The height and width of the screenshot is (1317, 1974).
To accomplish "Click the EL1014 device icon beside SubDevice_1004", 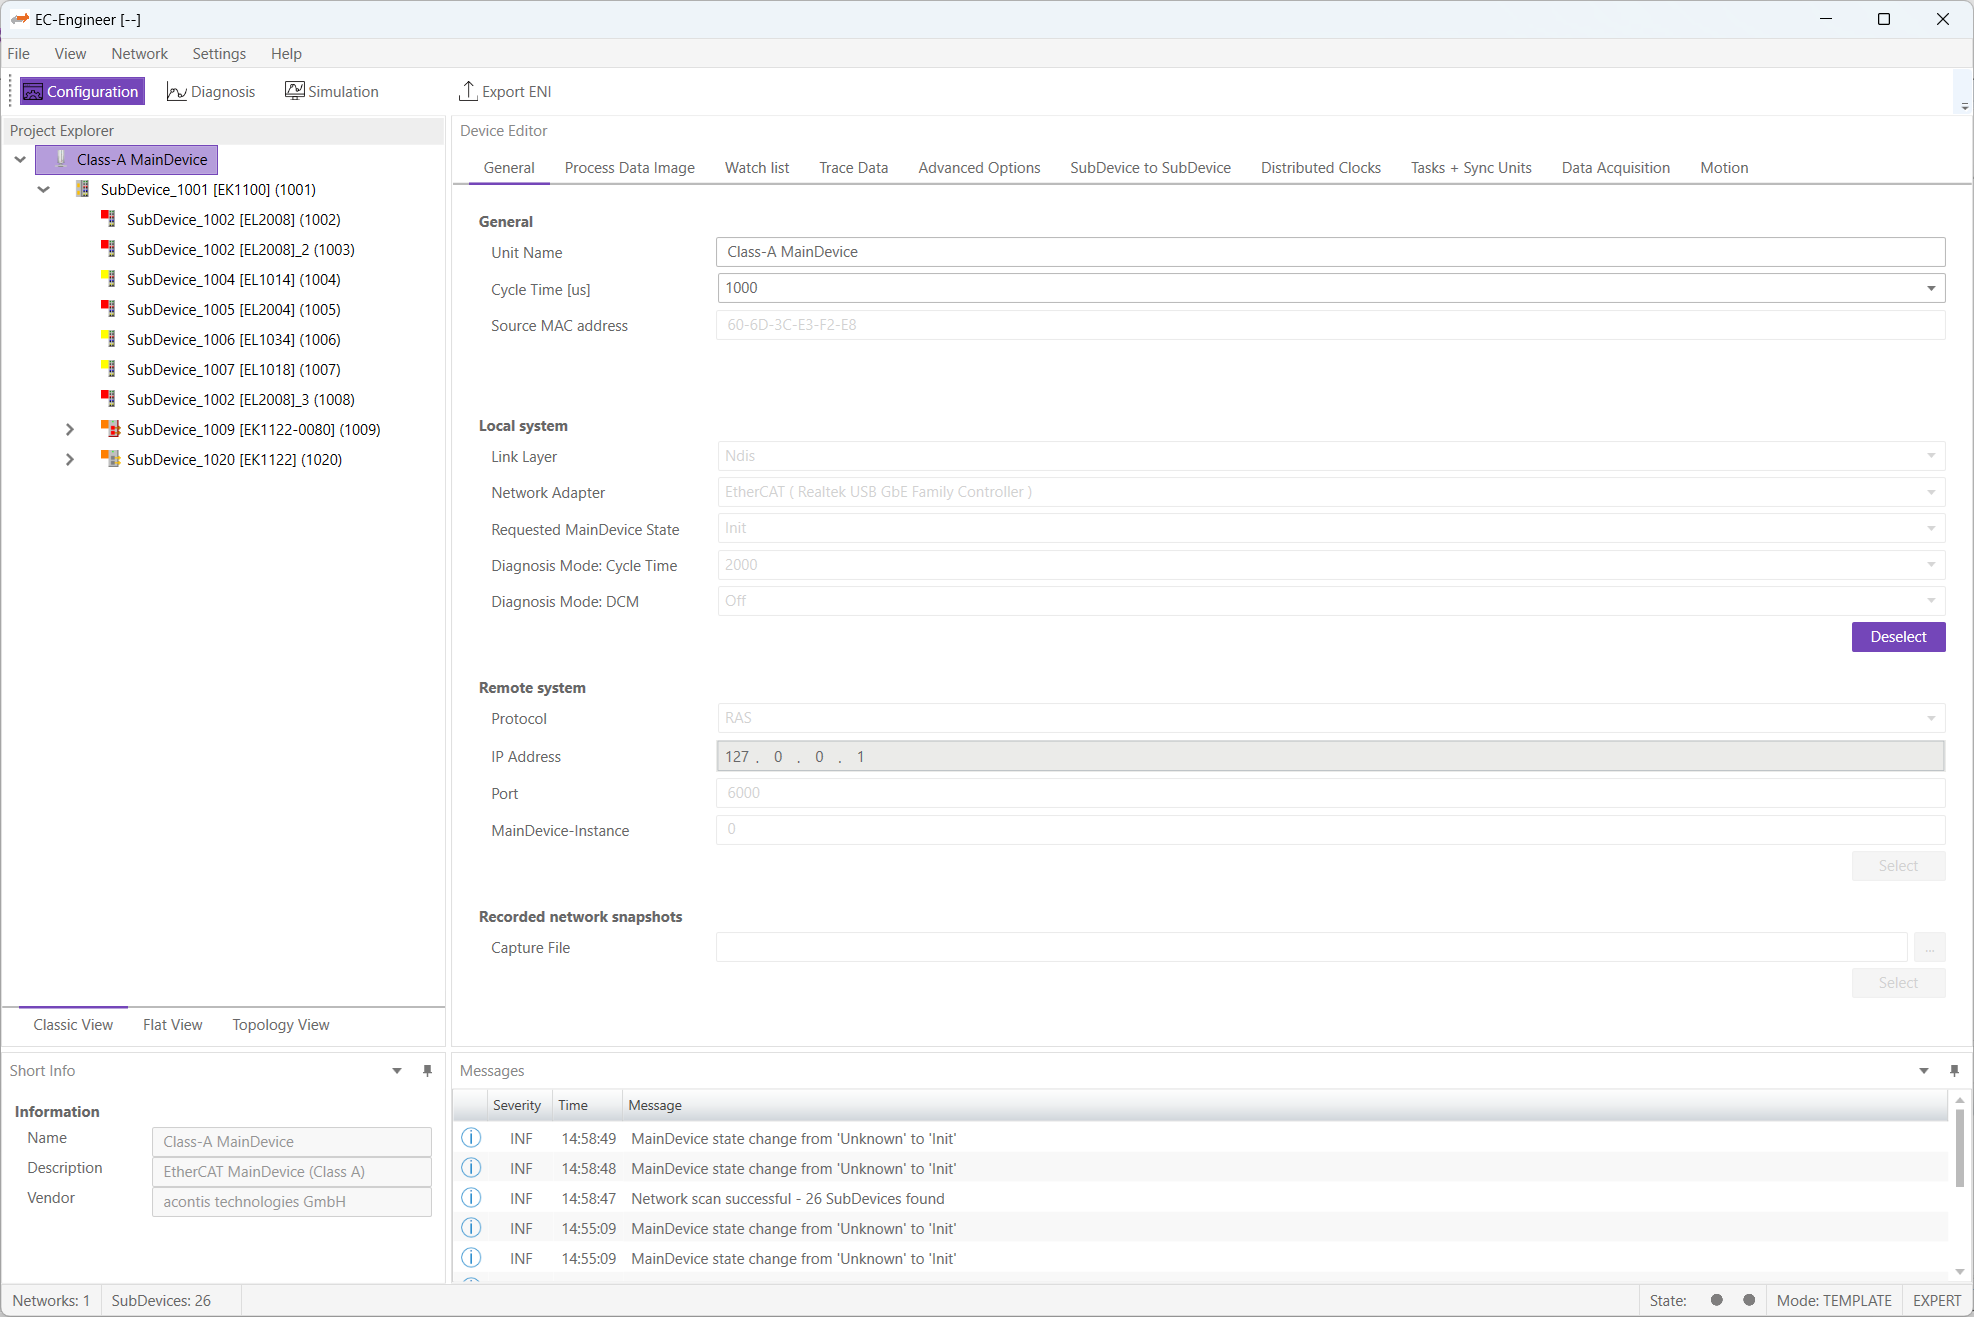I will tap(107, 279).
